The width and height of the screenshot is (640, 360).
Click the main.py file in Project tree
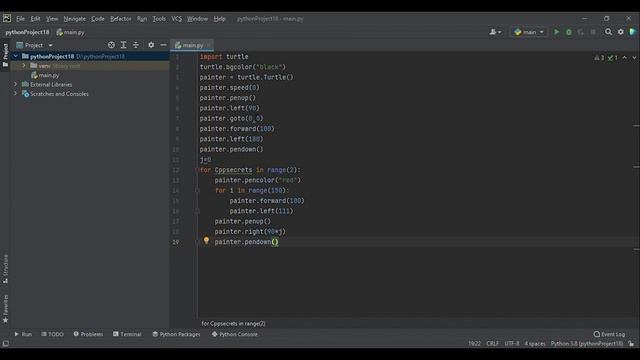click(45, 75)
